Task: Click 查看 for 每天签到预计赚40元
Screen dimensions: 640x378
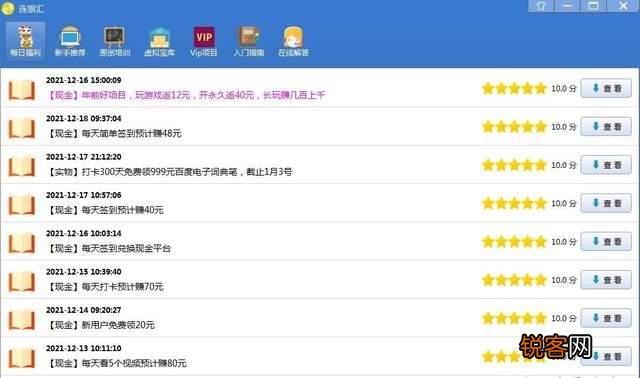Action: [x=606, y=203]
